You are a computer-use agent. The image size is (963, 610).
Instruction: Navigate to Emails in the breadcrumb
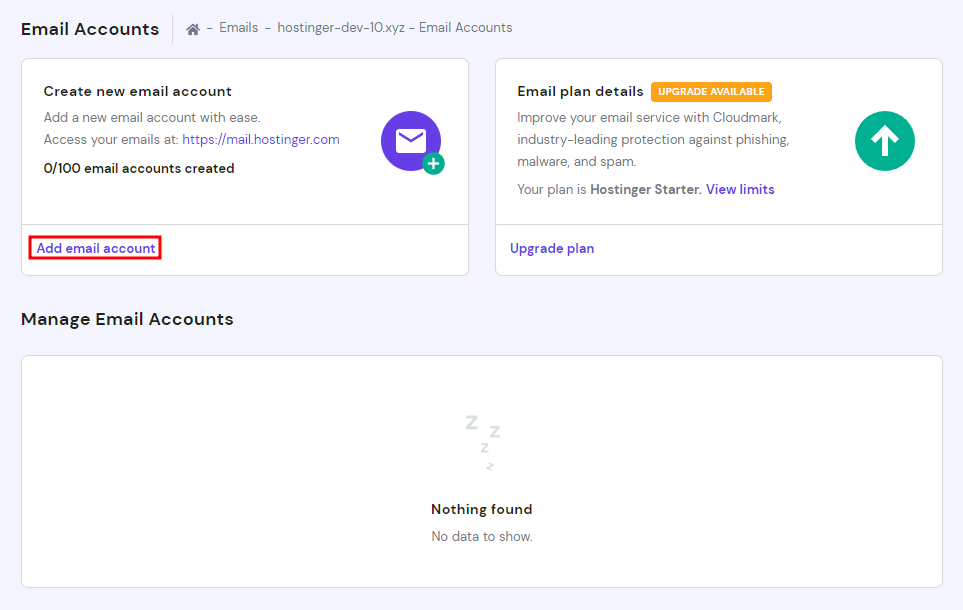[238, 28]
